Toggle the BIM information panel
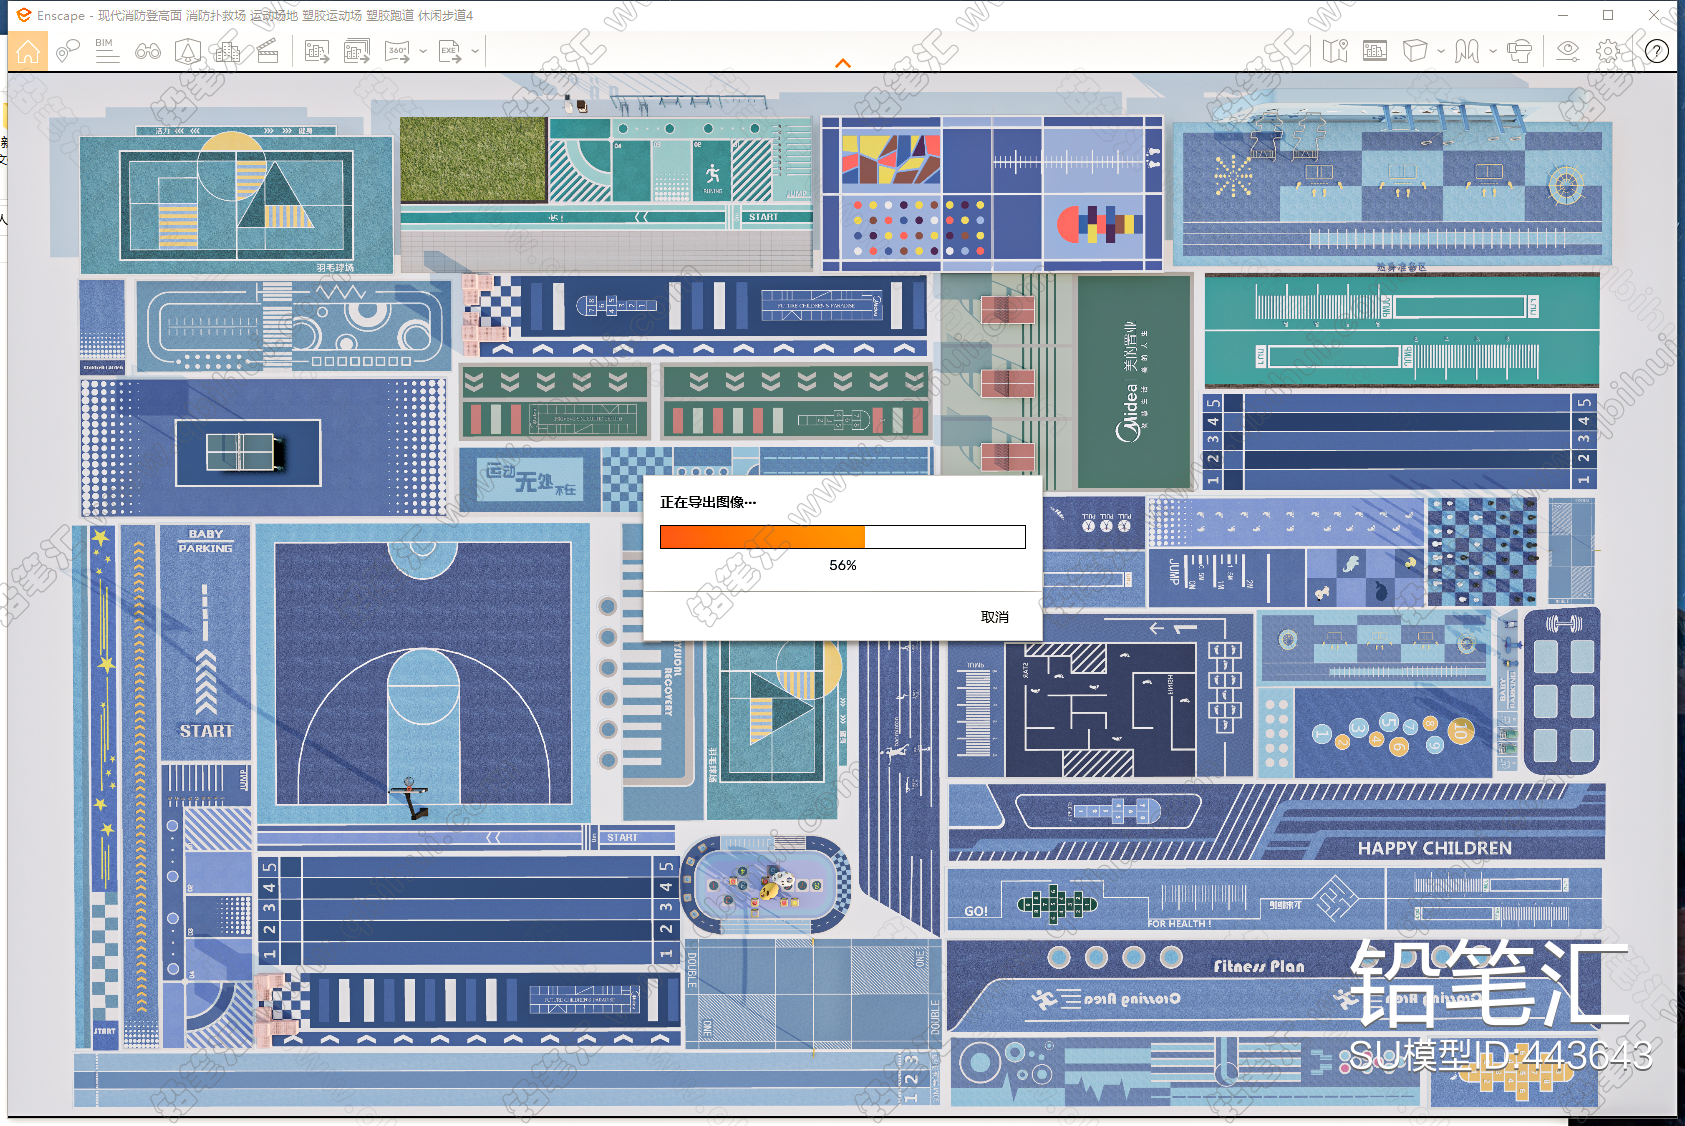 107,51
